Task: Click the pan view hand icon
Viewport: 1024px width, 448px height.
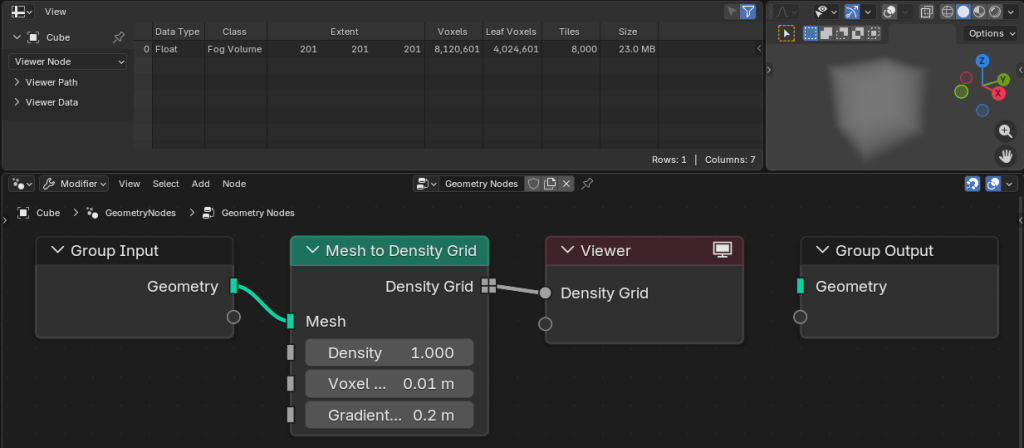Action: click(1007, 156)
